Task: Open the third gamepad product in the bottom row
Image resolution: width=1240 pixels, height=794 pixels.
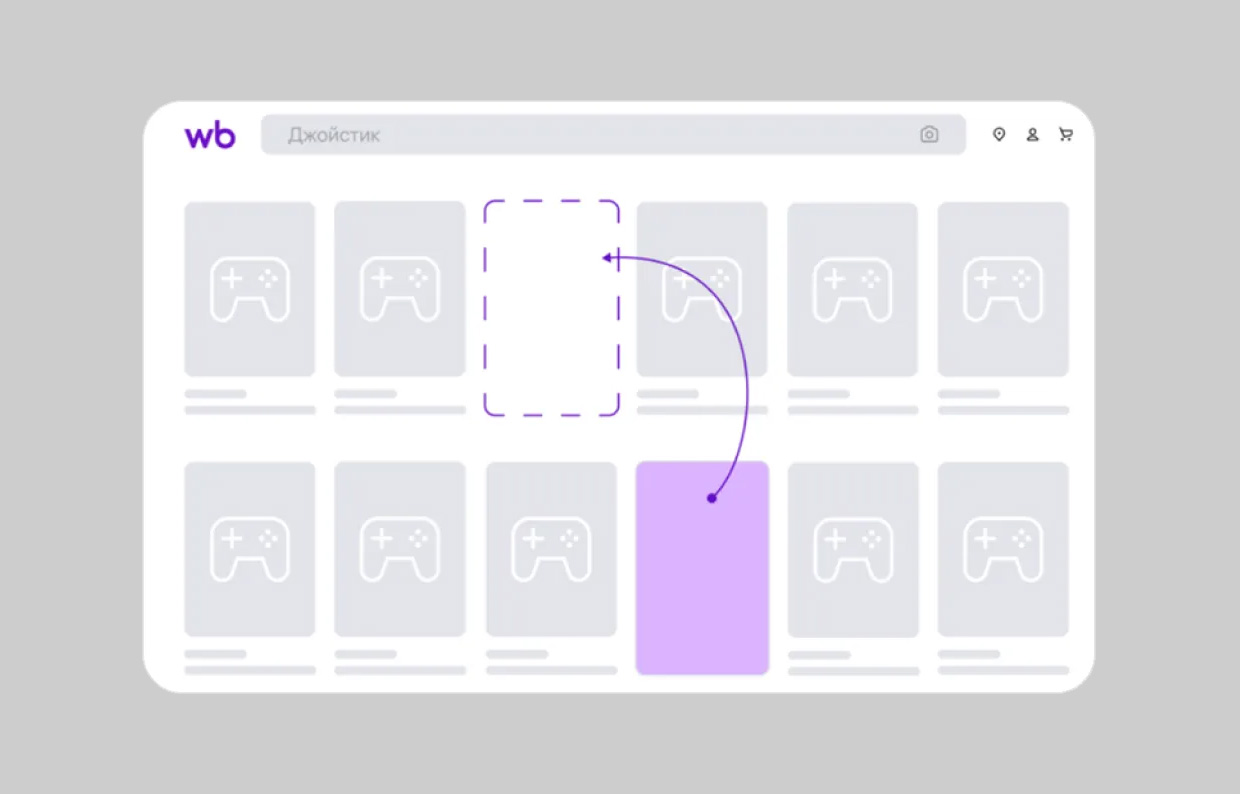Action: coord(551,549)
